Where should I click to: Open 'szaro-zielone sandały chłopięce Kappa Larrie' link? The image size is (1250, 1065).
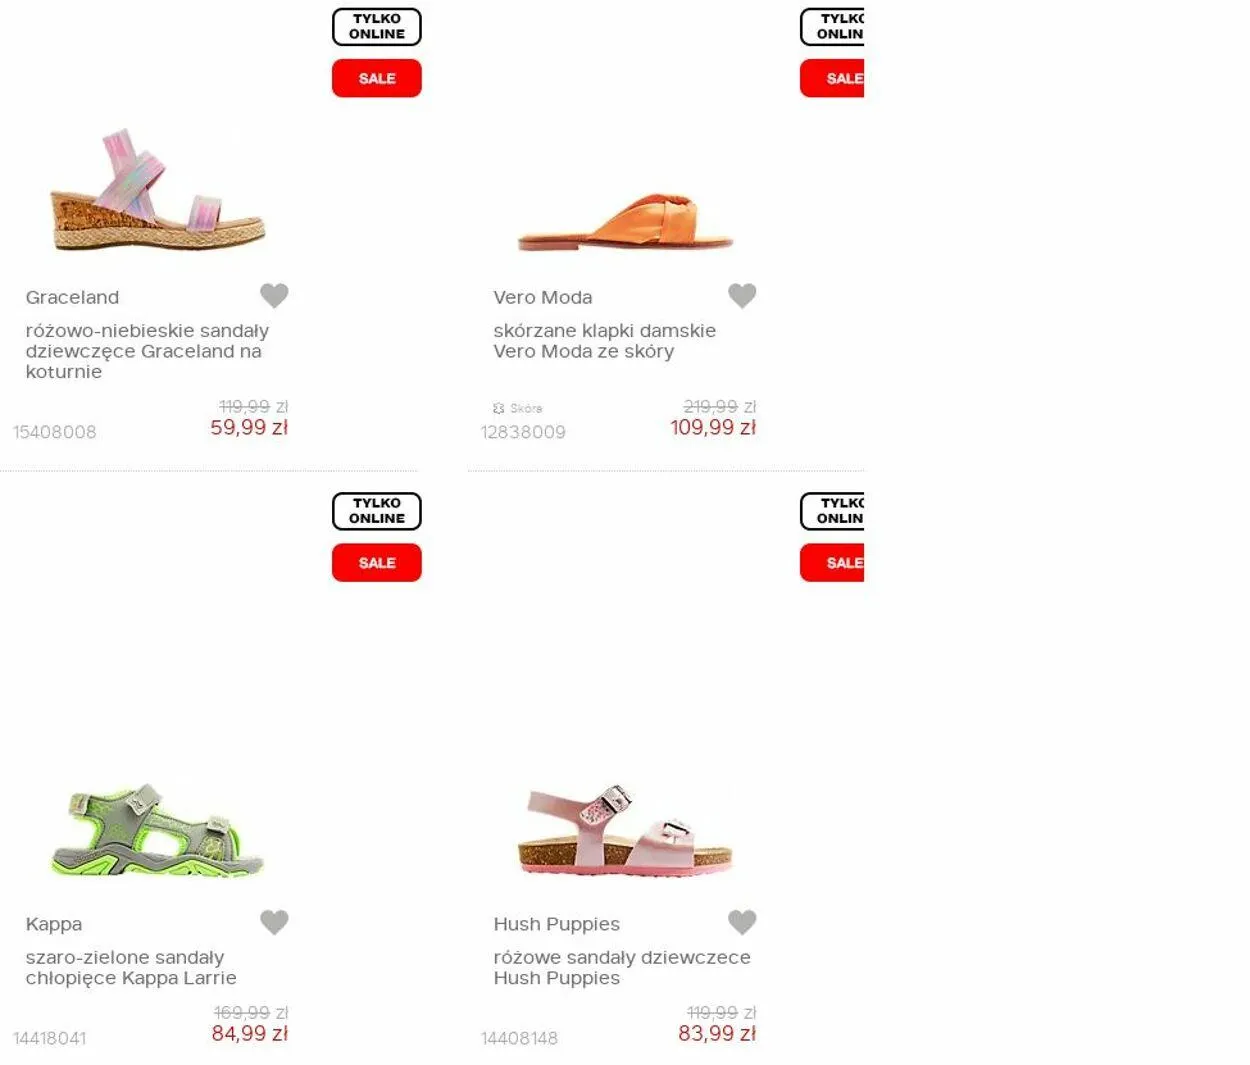click(x=131, y=968)
